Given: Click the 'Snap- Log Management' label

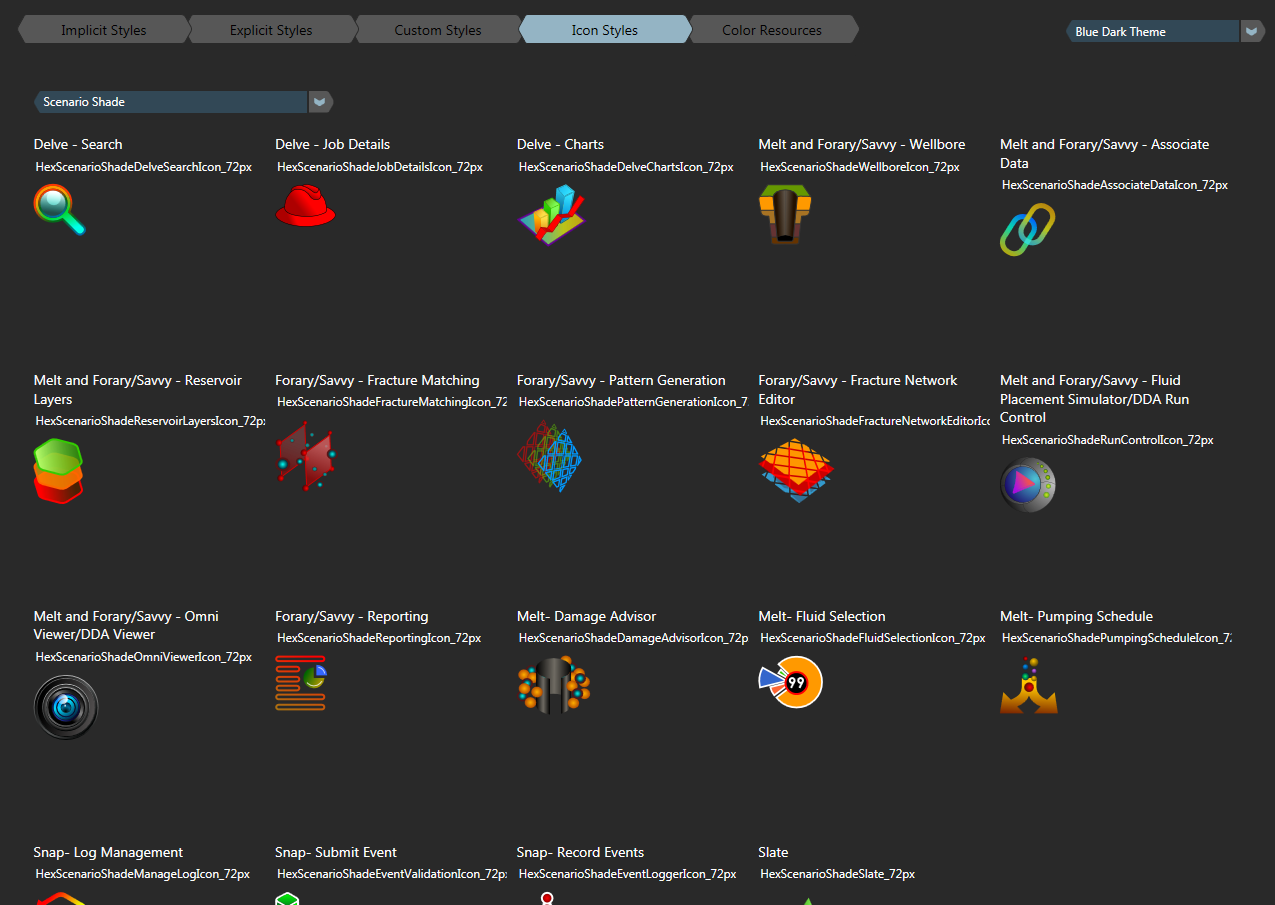Looking at the screenshot, I should pyautogui.click(x=108, y=852).
